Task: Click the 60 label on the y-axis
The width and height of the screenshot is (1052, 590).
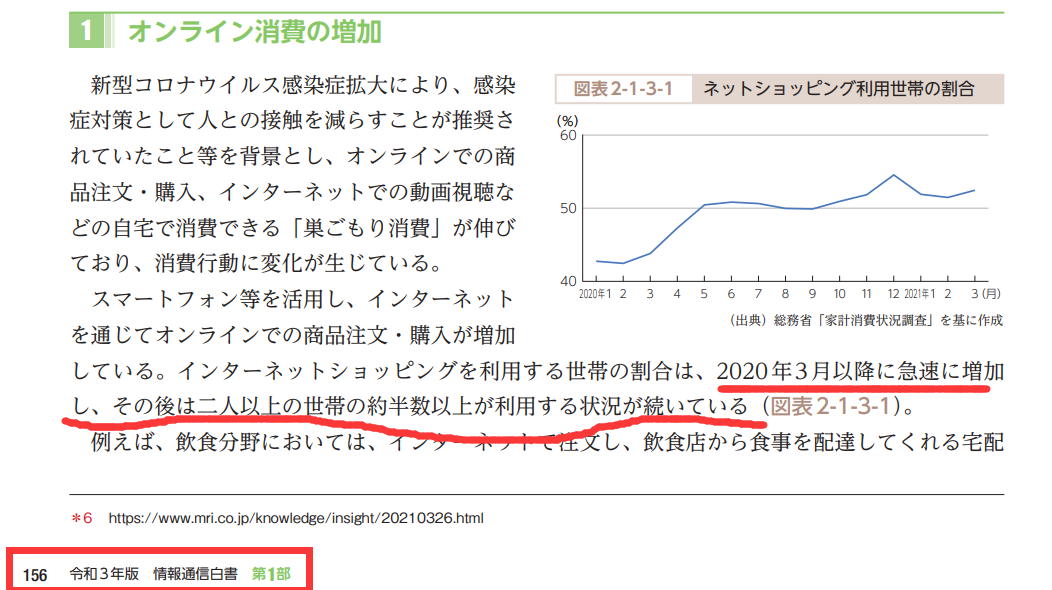Action: pos(567,135)
